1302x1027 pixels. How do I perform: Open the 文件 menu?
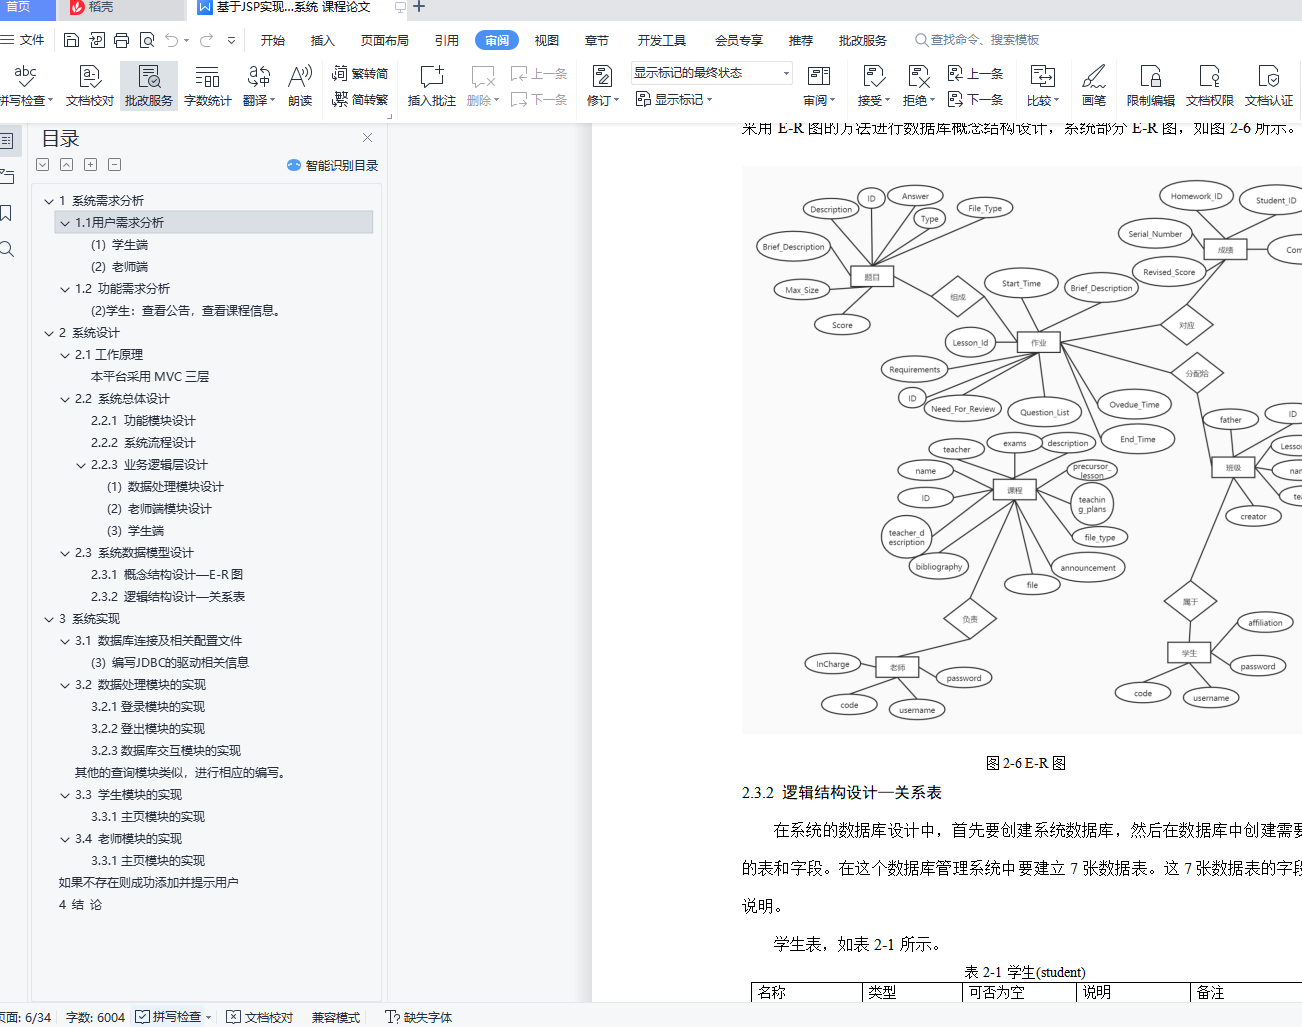(23, 40)
